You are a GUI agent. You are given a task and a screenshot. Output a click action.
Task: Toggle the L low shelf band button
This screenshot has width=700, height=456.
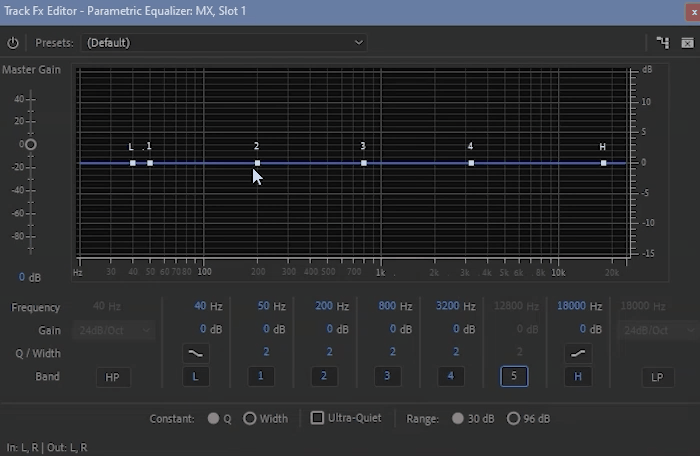coord(196,377)
